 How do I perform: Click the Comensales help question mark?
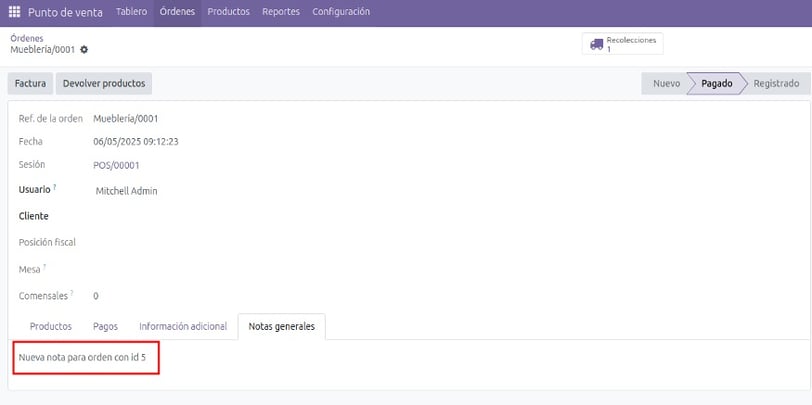pyautogui.click(x=72, y=293)
